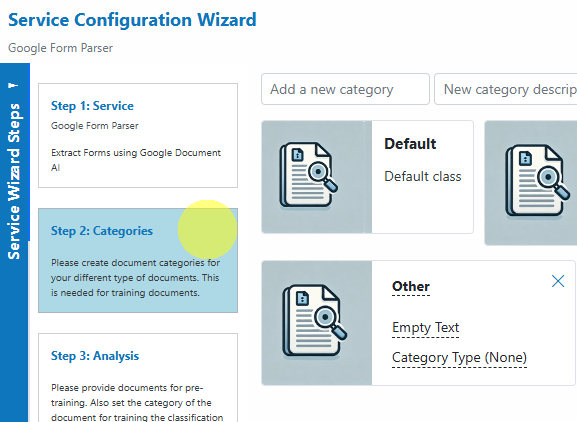Screen dimensions: 577x422
Task: Click the Default class description text
Action: point(422,177)
